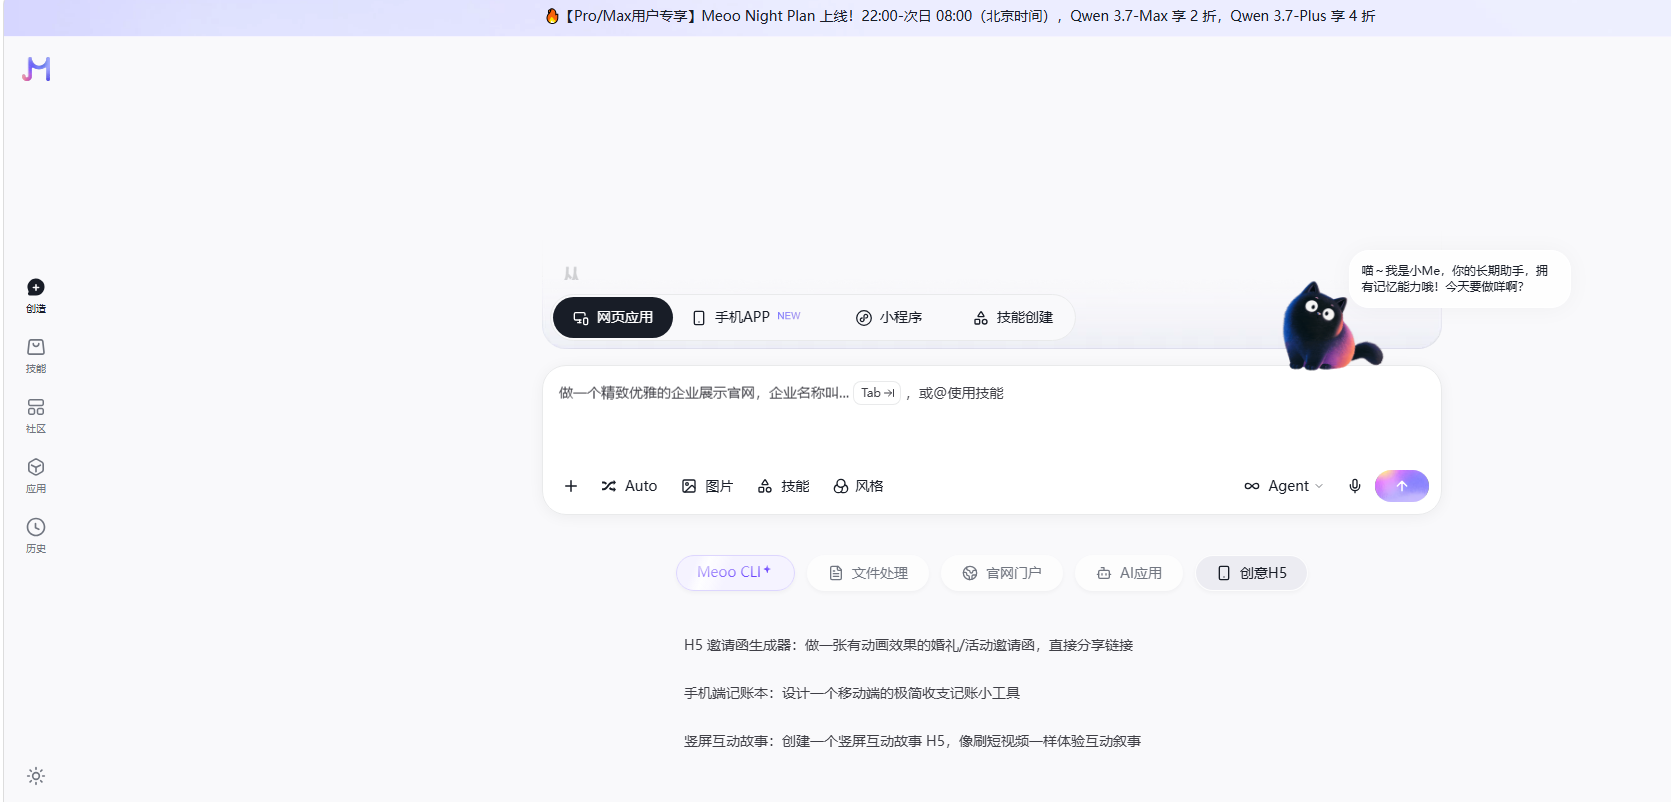Select the 官网门户 category chip
1671x802 pixels.
coord(1002,573)
